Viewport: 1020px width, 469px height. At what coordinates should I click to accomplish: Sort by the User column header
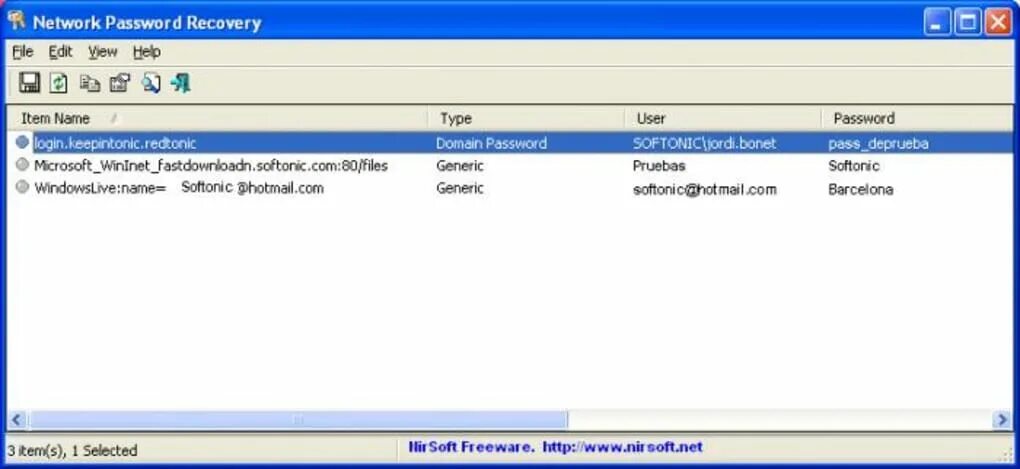(723, 118)
